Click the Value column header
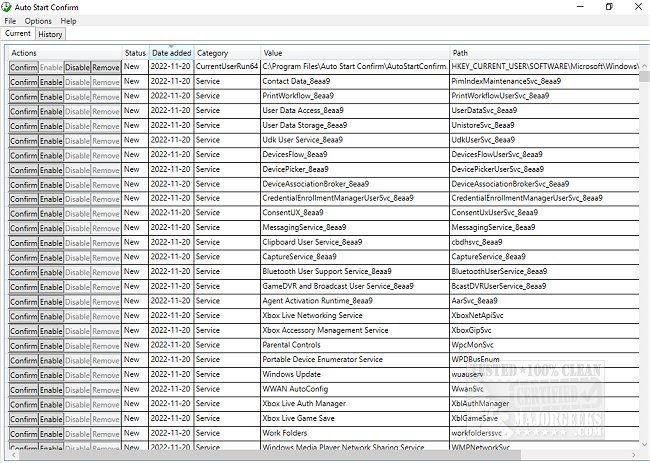The width and height of the screenshot is (650, 463). [355, 53]
